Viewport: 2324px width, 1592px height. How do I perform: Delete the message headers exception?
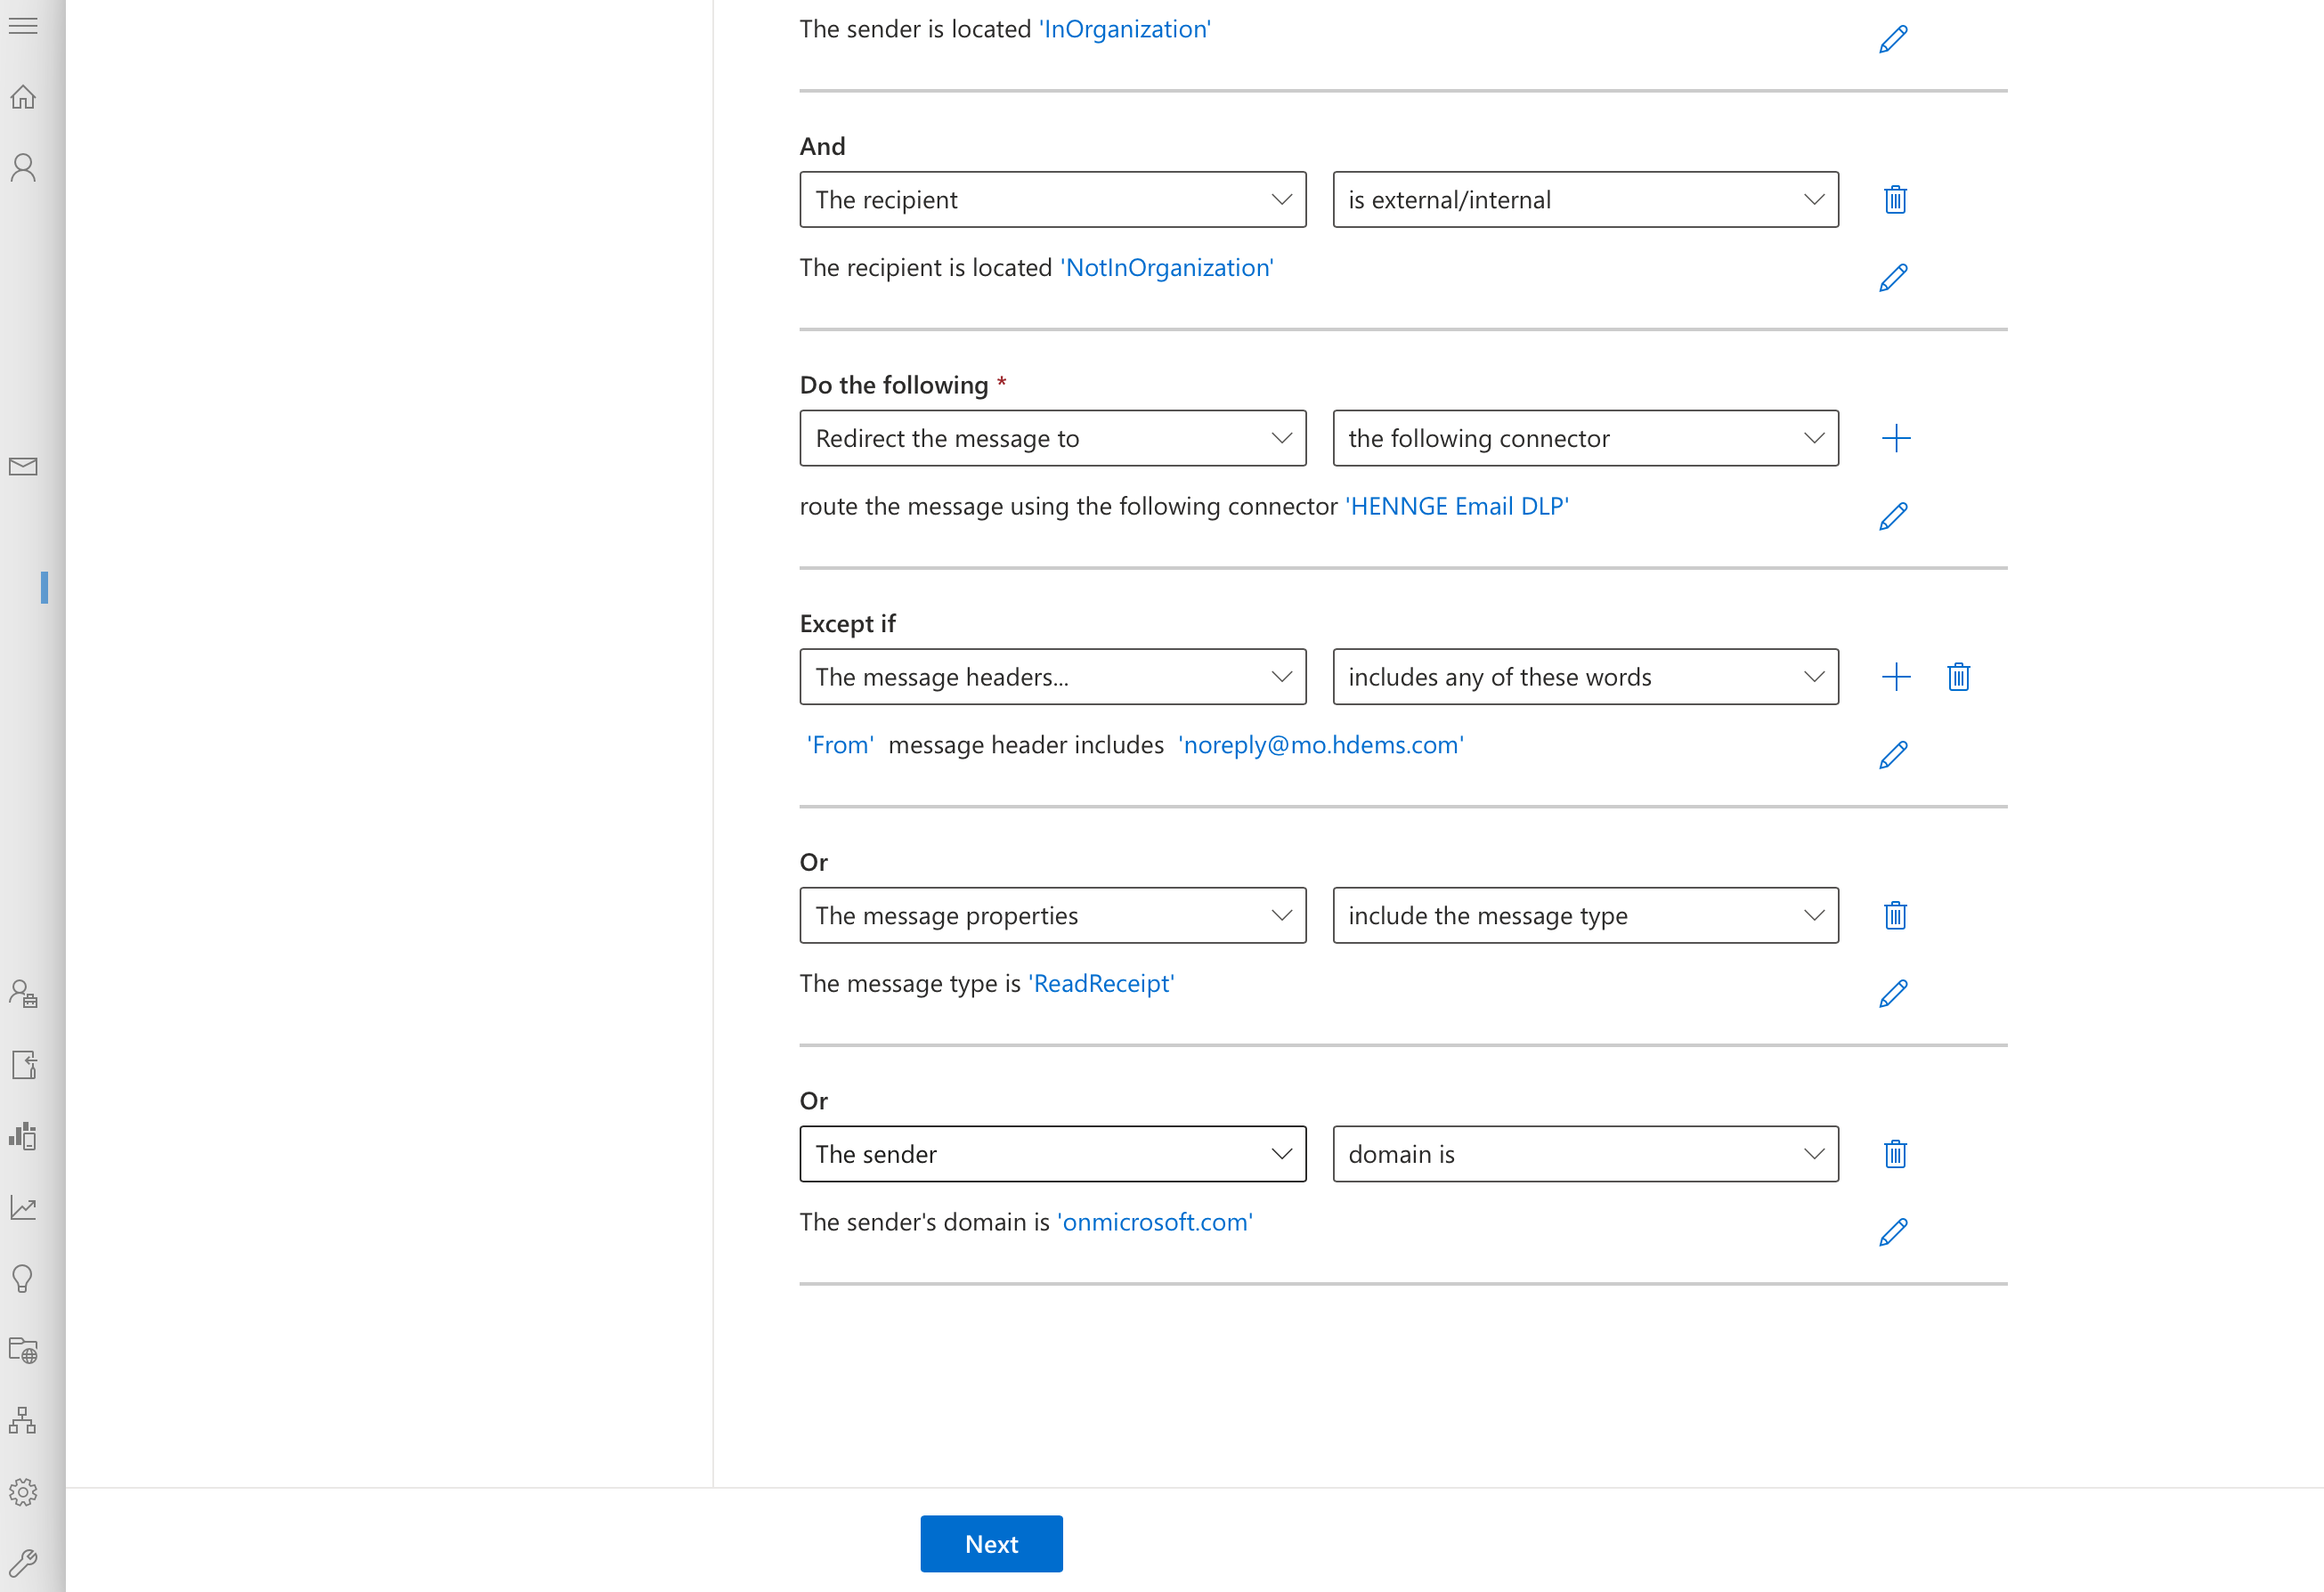(x=1958, y=677)
